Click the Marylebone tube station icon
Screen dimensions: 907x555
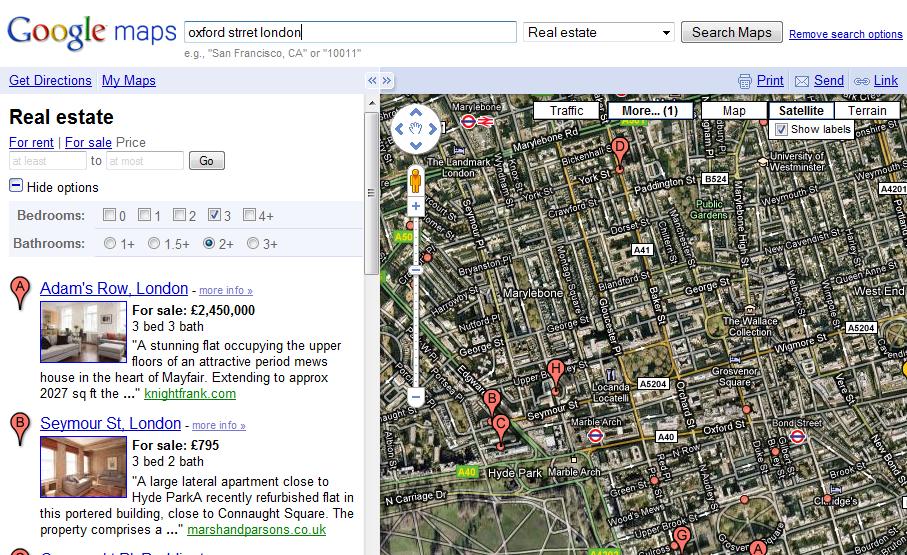[x=469, y=122]
